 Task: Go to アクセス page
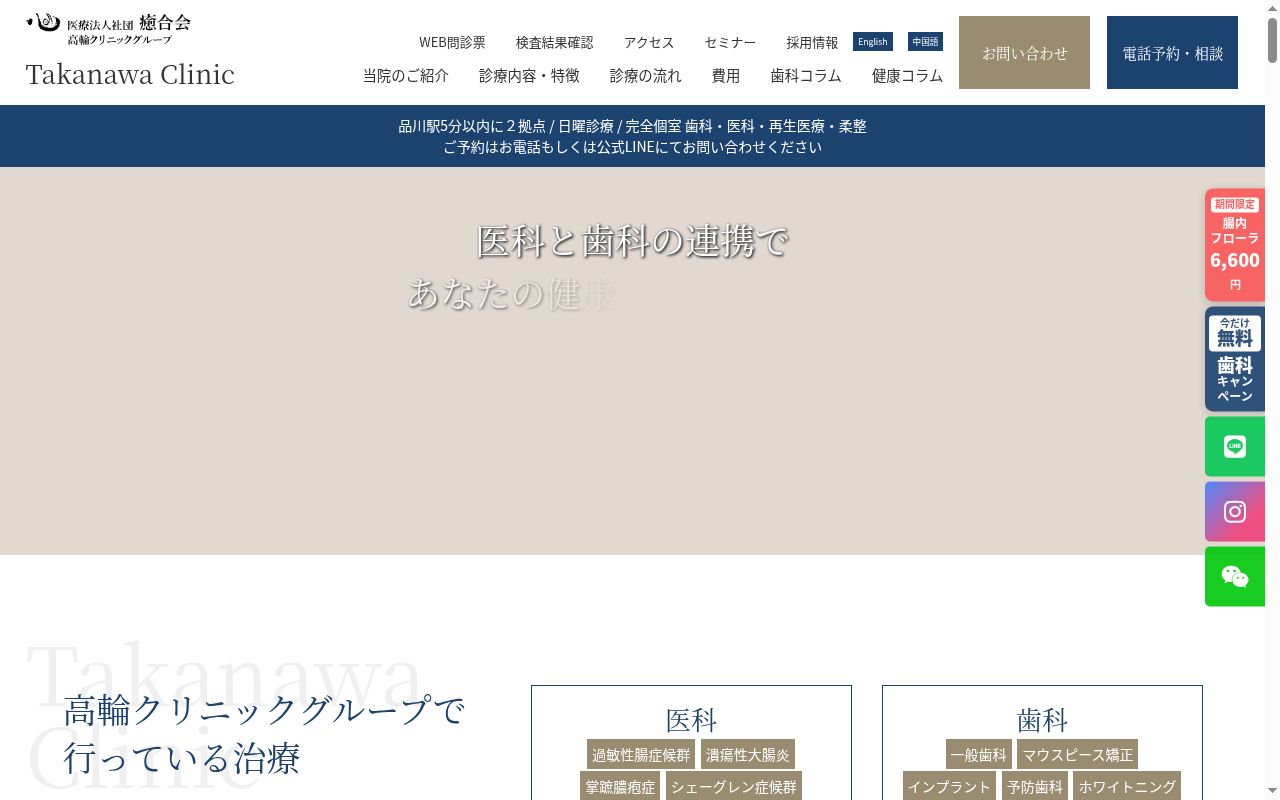tap(649, 42)
